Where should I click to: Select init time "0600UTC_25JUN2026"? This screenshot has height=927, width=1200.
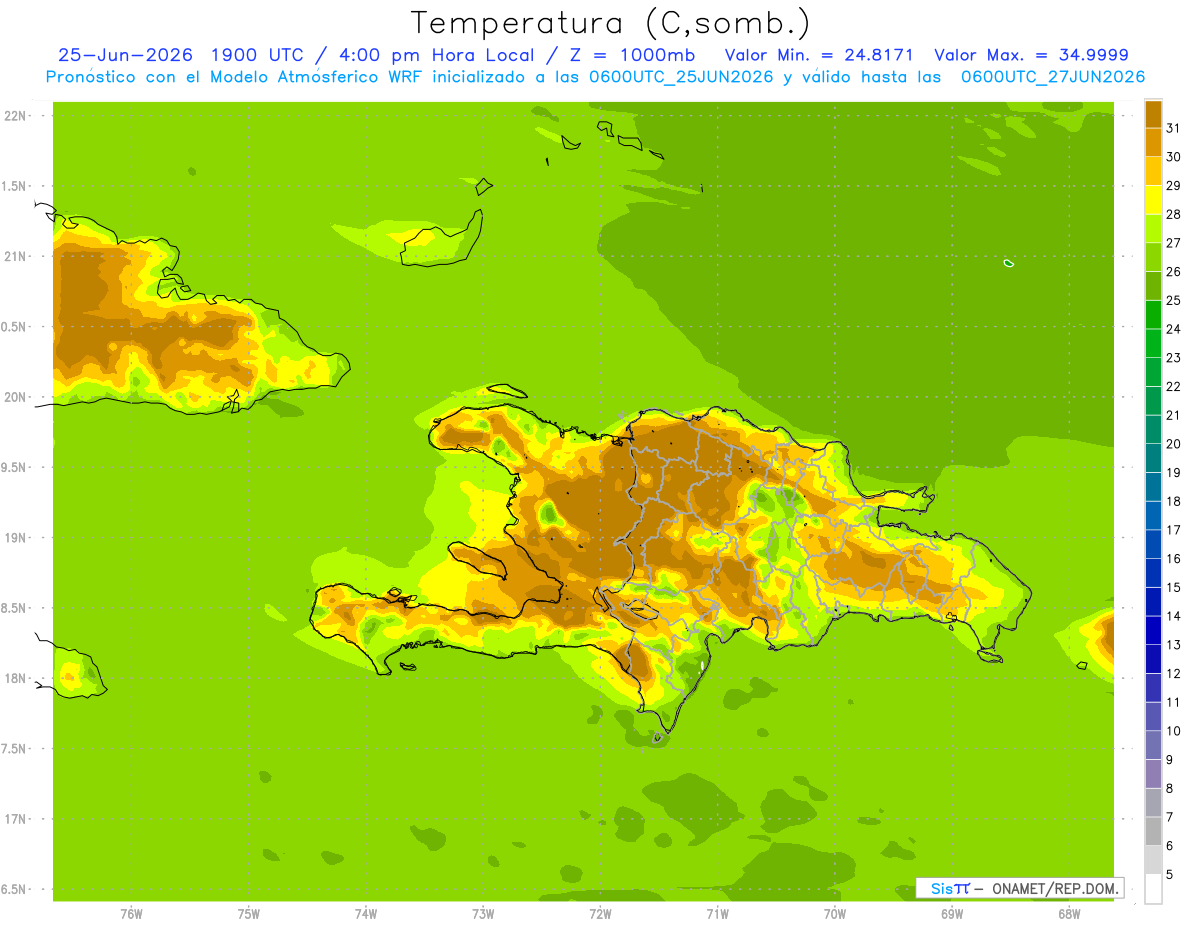pyautogui.click(x=681, y=77)
